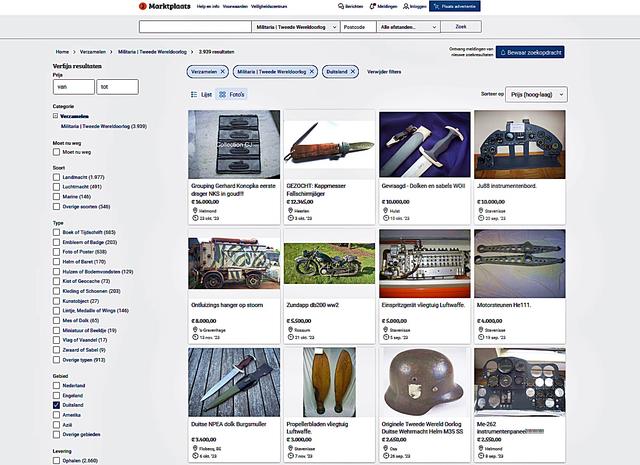
Task: Switch to Foto's grid view
Action: [x=231, y=94]
